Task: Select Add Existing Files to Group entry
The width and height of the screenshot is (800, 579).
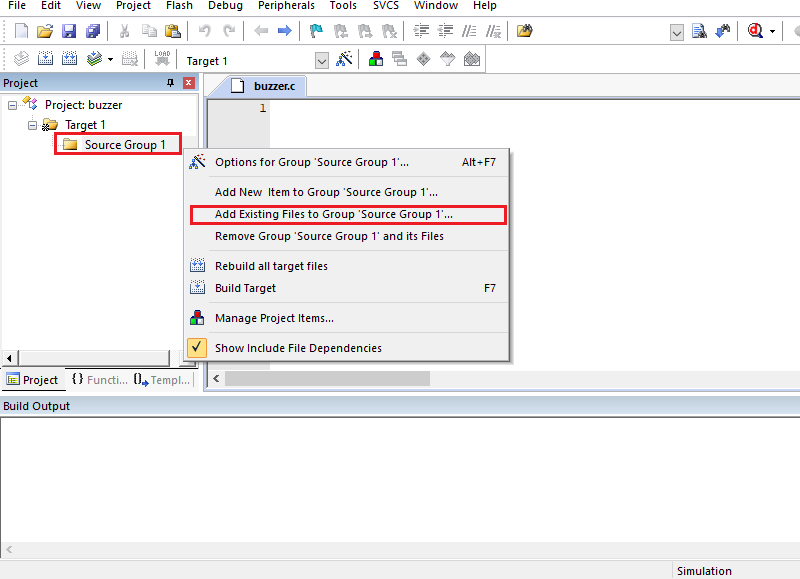Action: coord(334,214)
